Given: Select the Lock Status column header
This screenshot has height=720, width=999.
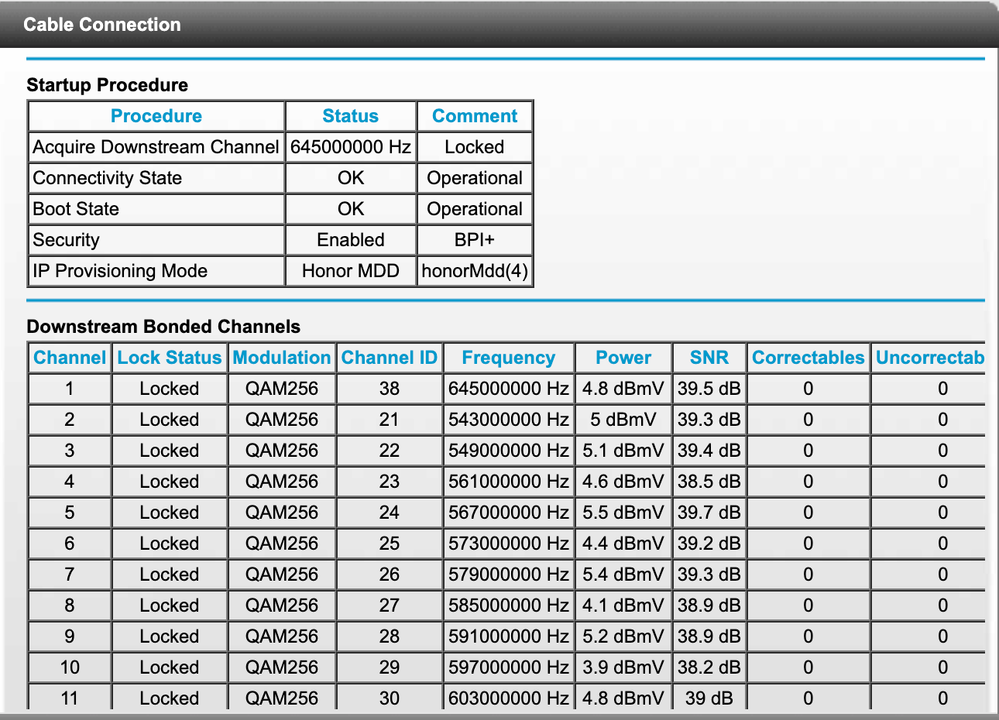Looking at the screenshot, I should pyautogui.click(x=169, y=357).
